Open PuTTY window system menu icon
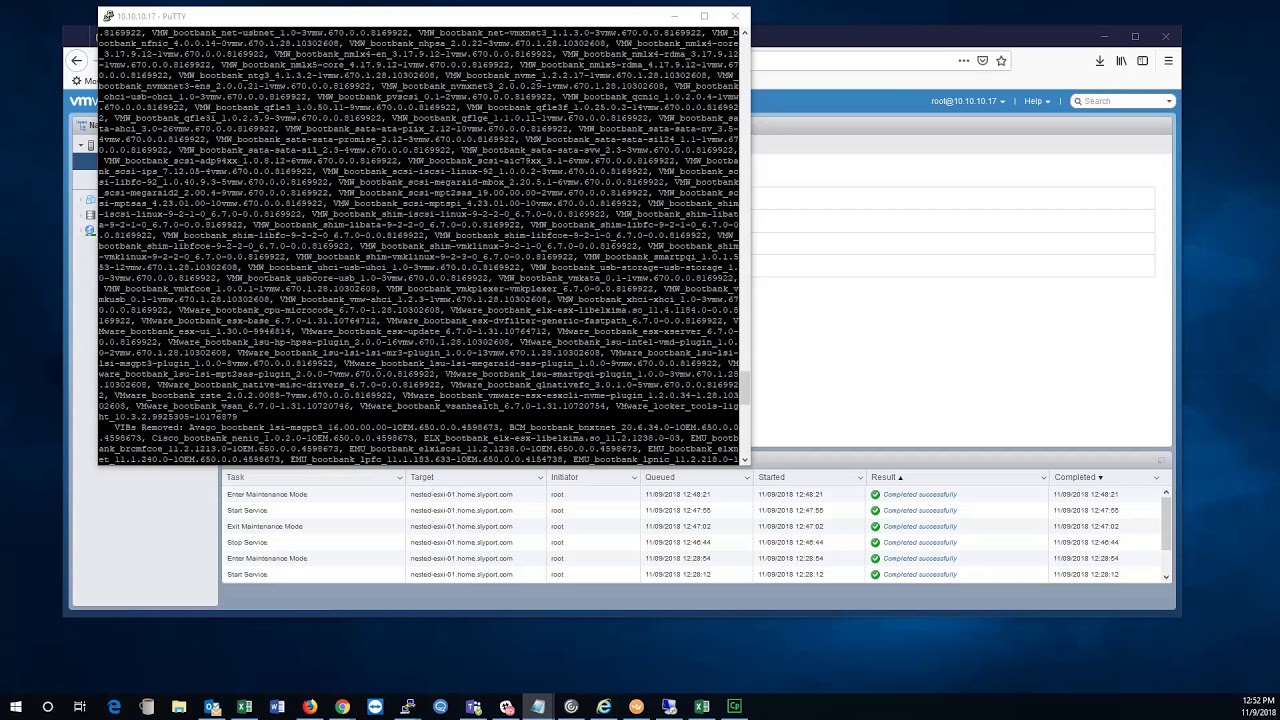Viewport: 1280px width, 720px height. coord(108,16)
